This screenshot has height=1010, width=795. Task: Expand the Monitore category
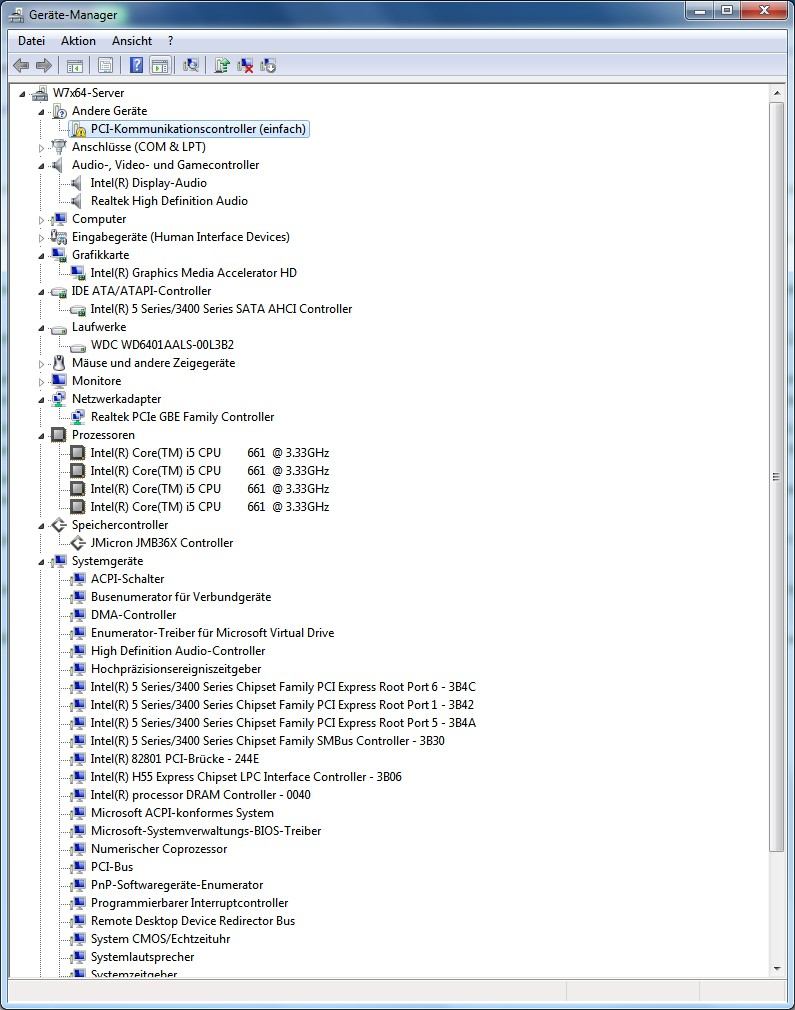(42, 382)
